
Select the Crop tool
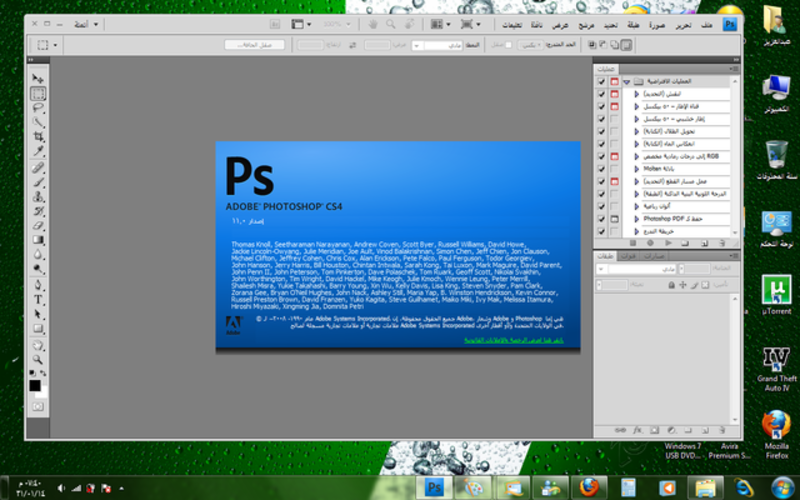click(x=38, y=136)
